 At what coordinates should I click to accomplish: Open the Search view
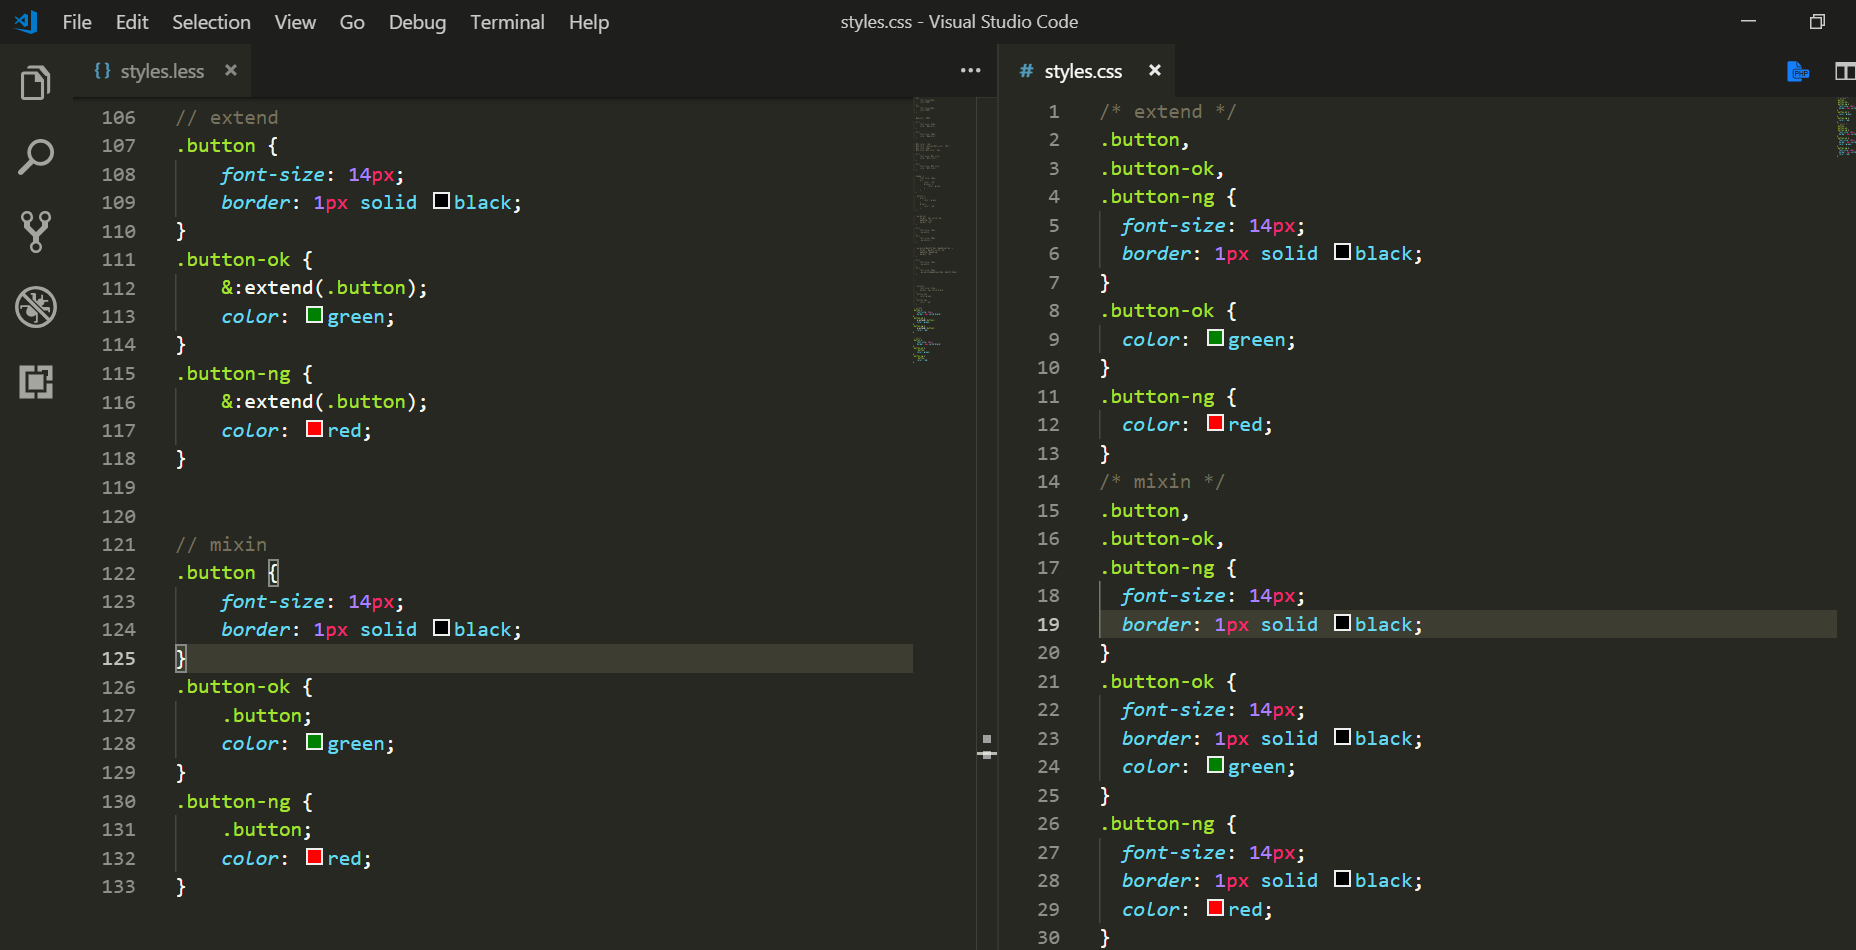36,156
